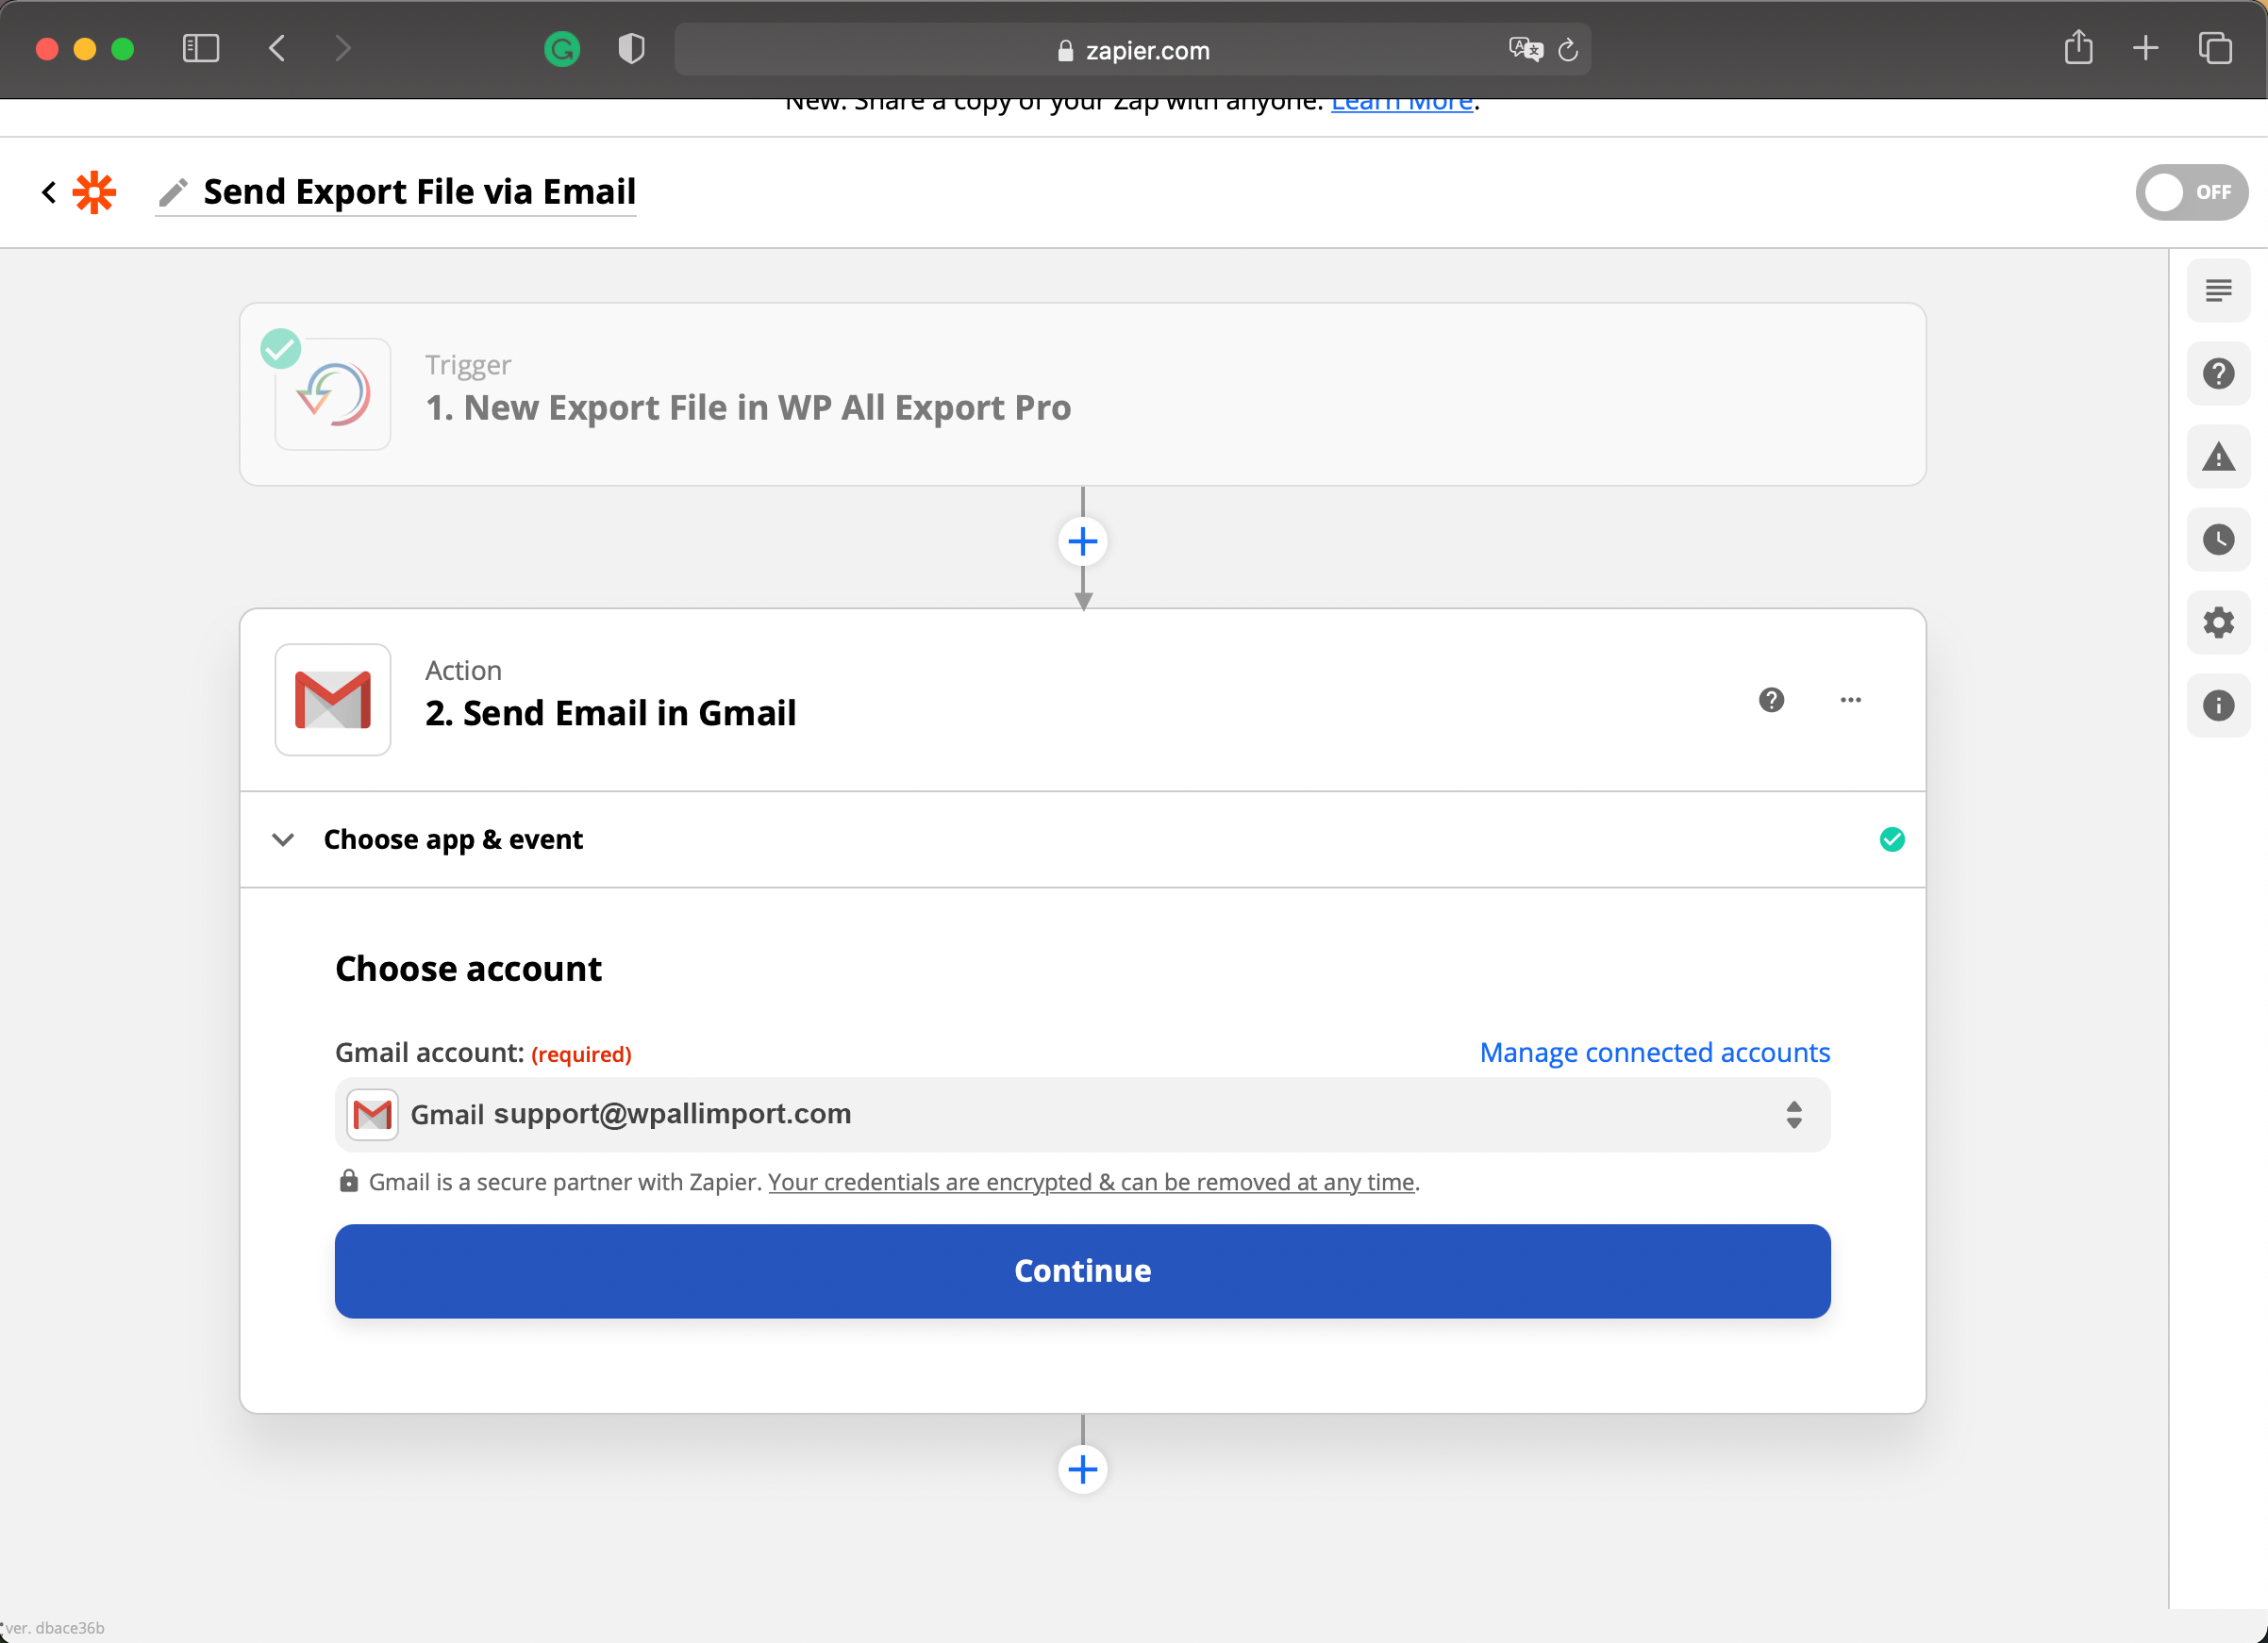
Task: Toggle the Zap ON/OFF switch
Action: [2190, 192]
